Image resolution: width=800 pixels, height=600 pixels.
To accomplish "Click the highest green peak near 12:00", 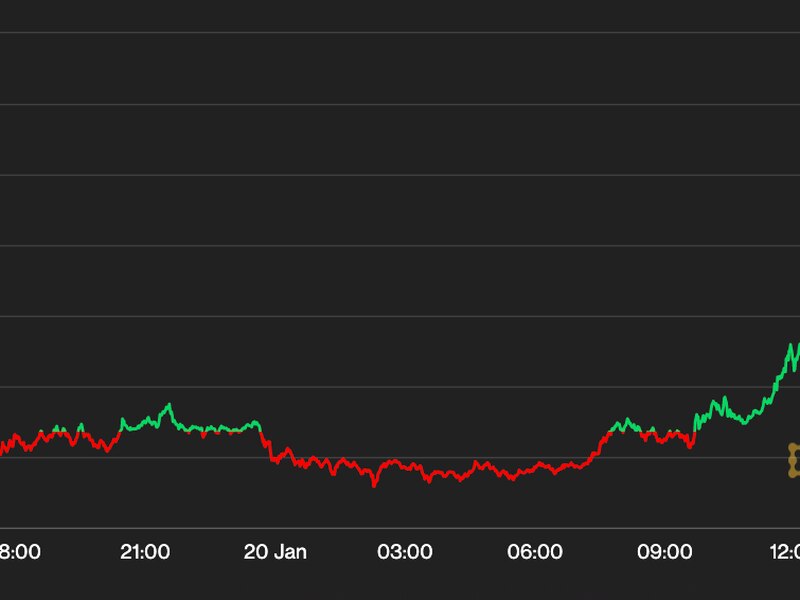I will point(791,346).
